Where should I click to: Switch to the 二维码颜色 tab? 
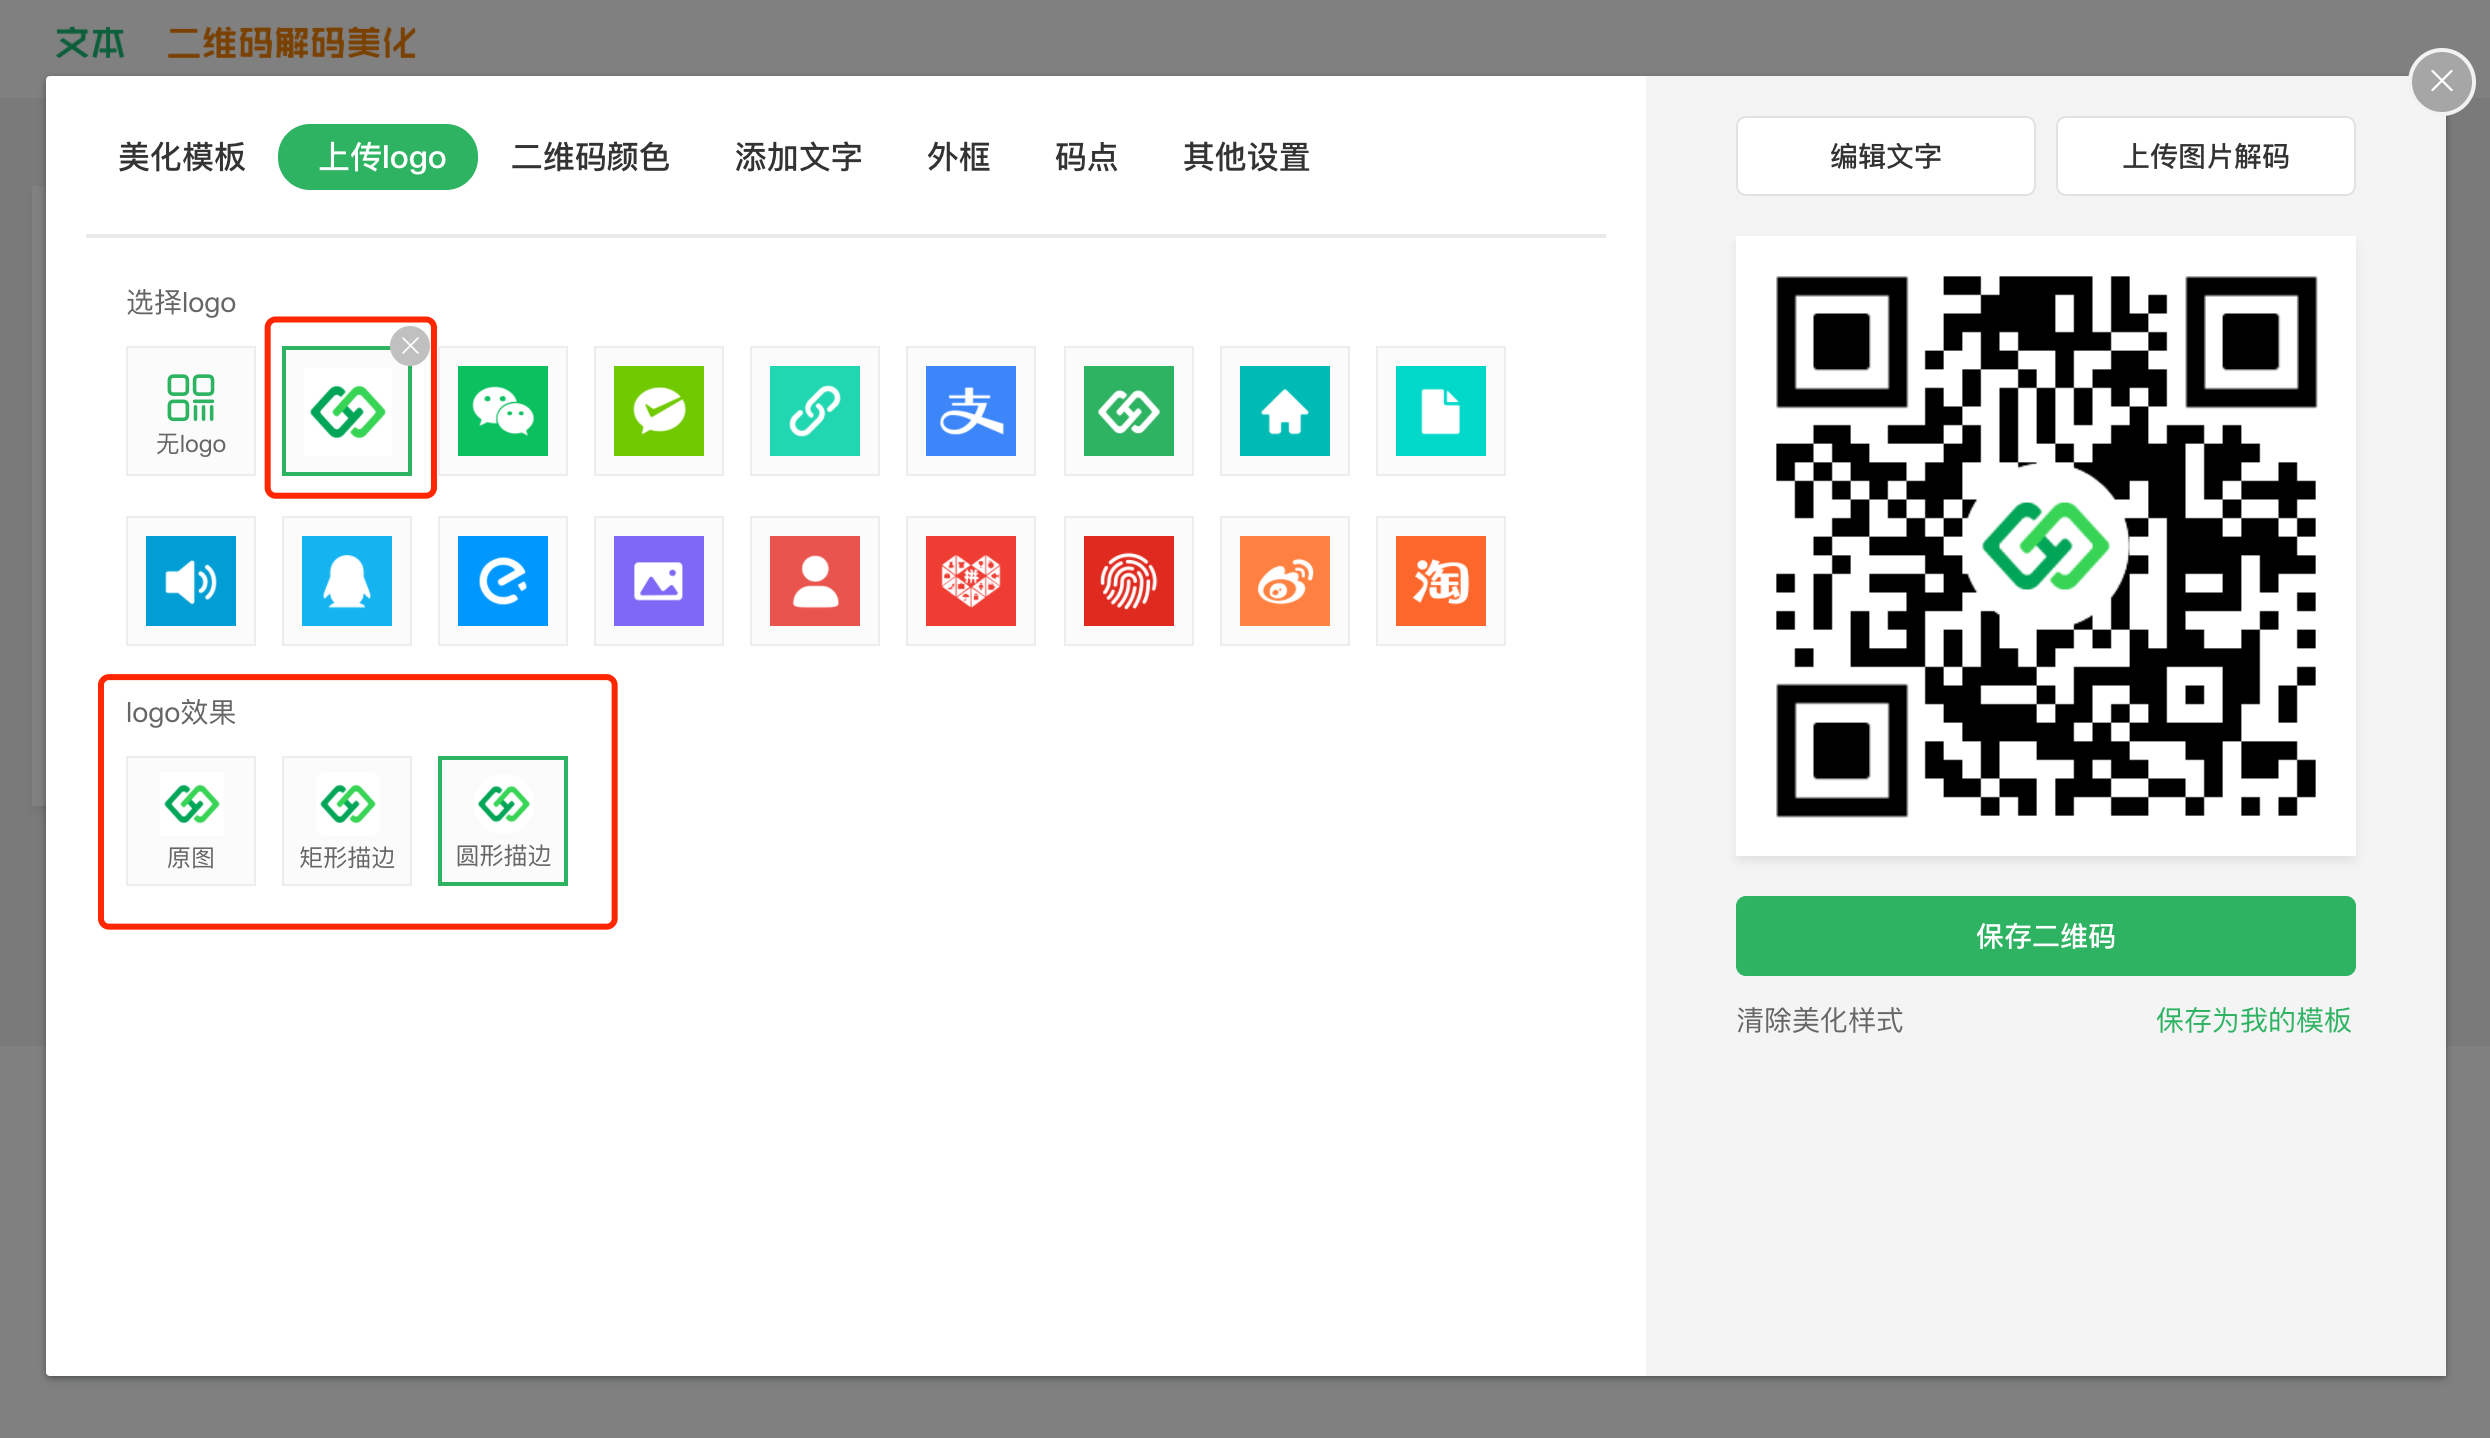(590, 157)
